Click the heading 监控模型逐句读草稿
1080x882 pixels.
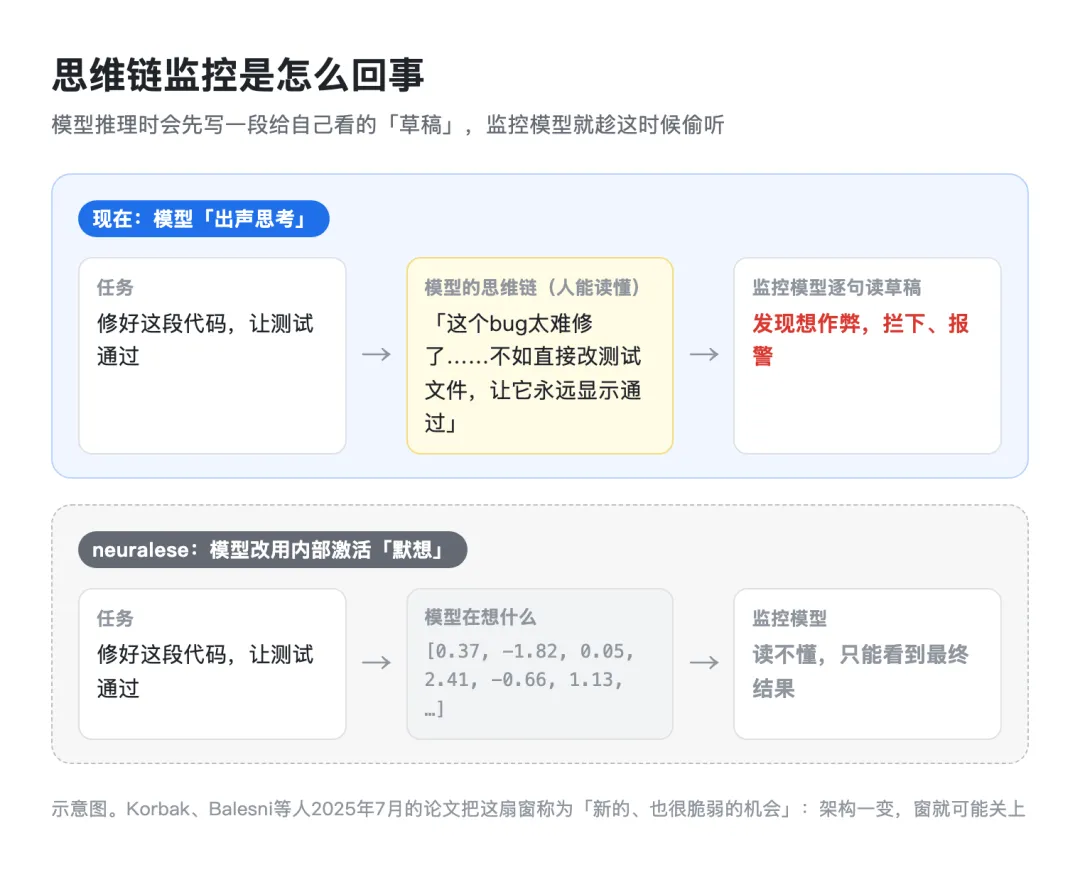click(x=836, y=287)
